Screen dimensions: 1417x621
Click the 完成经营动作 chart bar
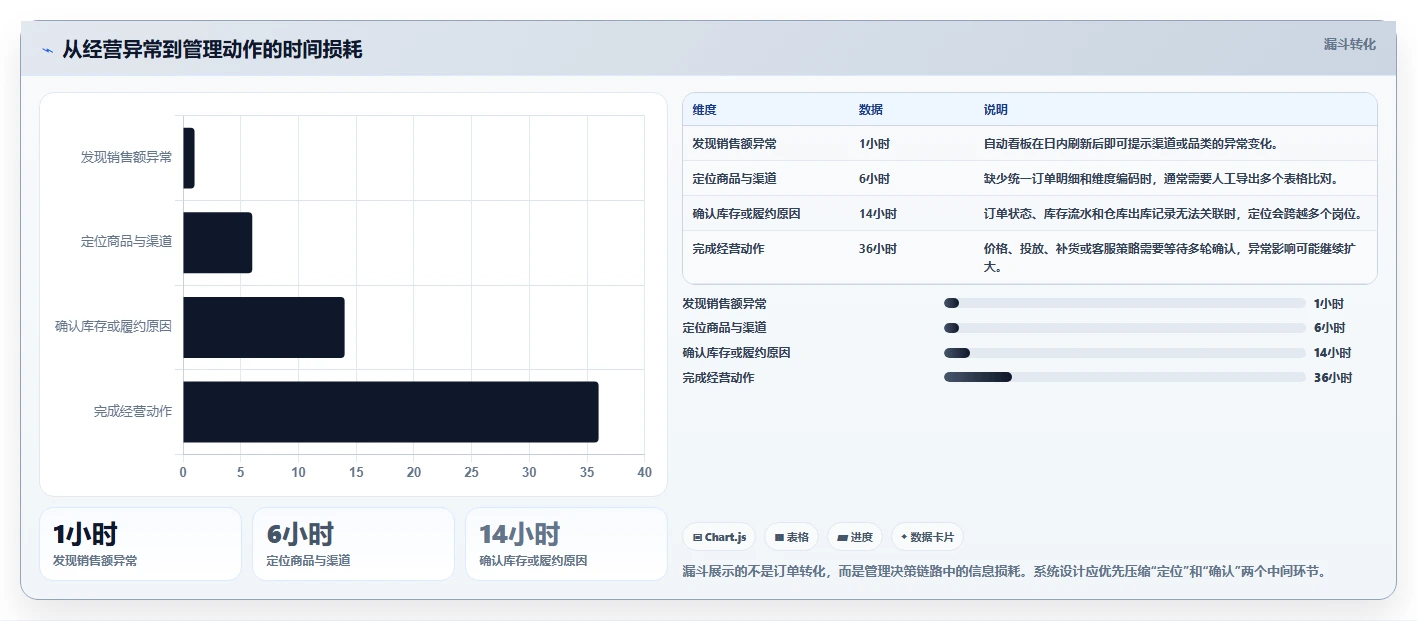pyautogui.click(x=390, y=412)
